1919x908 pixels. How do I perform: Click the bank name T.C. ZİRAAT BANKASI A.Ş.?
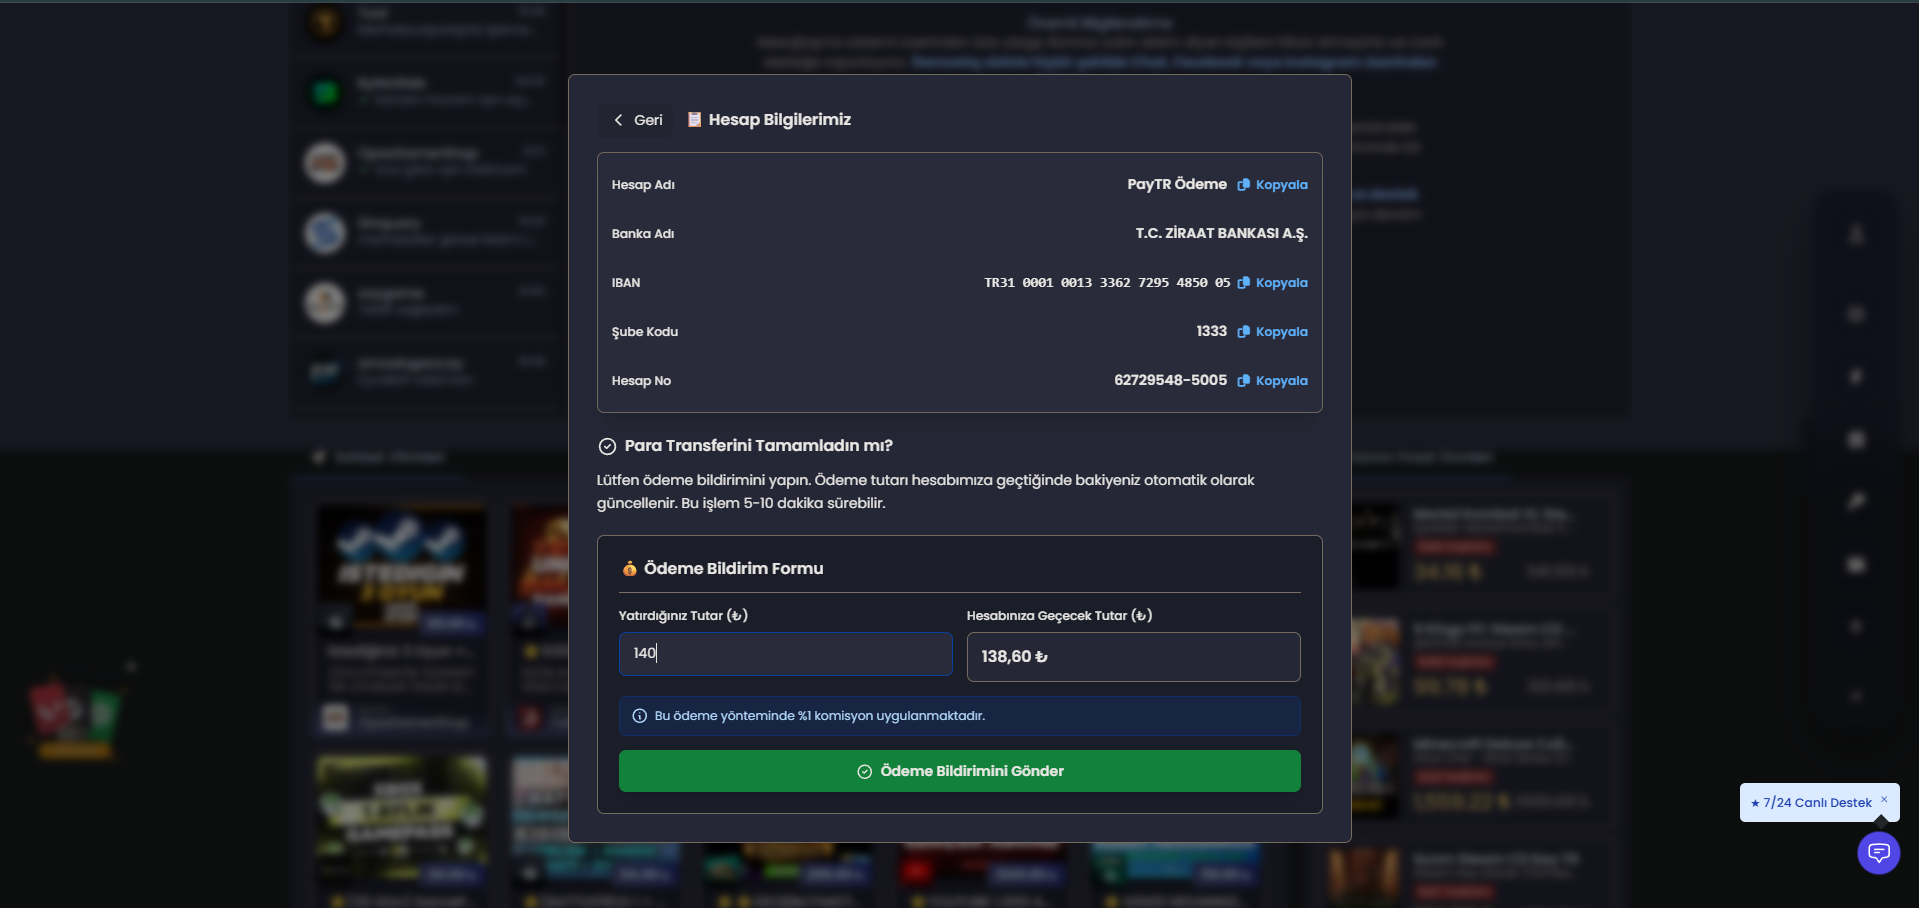(1221, 233)
